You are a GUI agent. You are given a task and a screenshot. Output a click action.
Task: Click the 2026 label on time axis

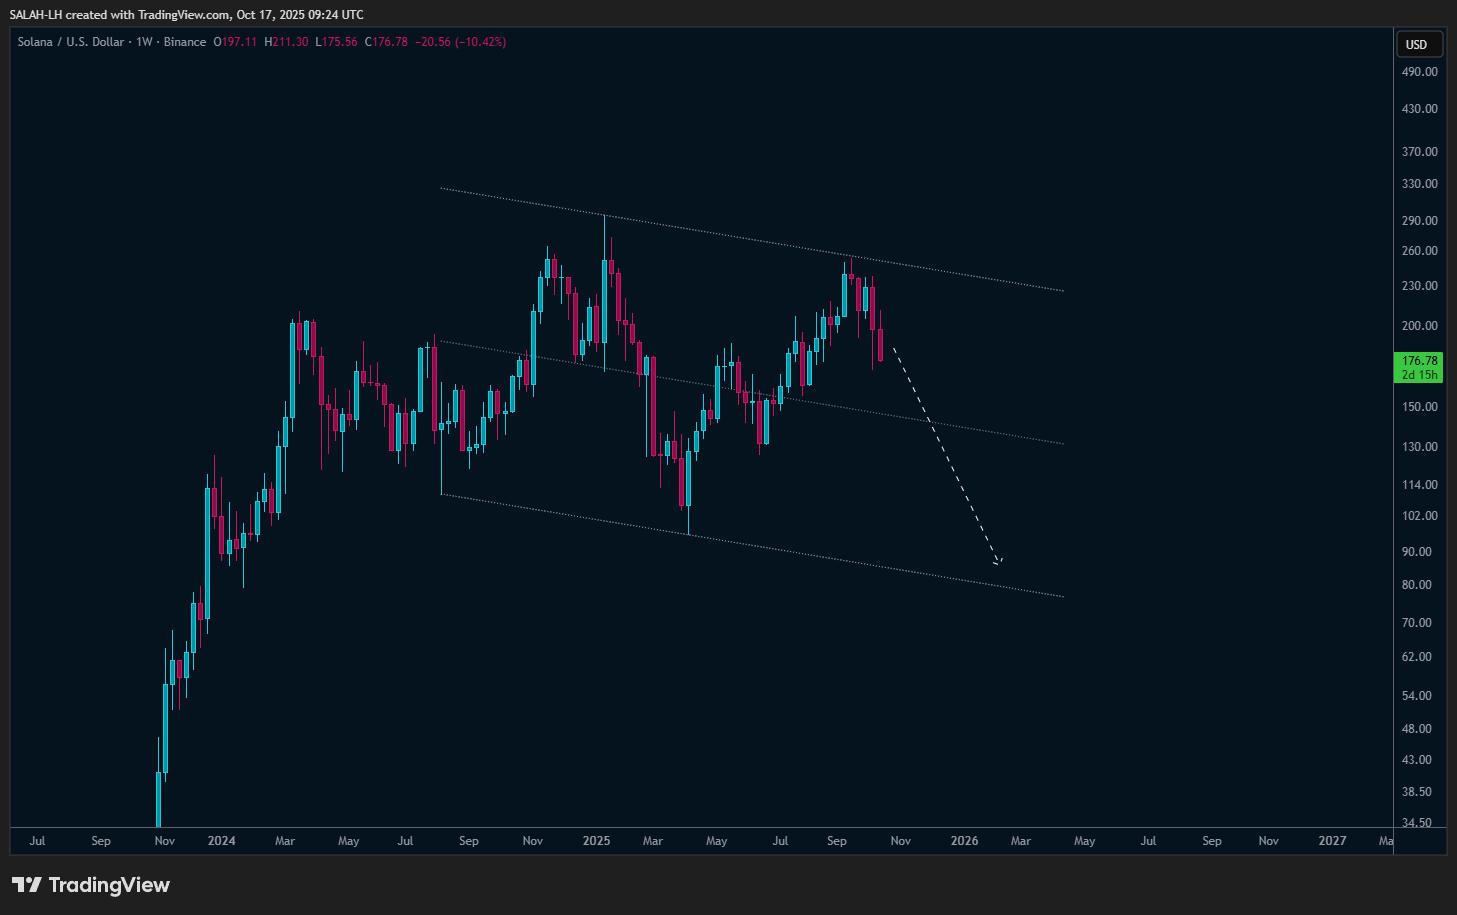[965, 841]
